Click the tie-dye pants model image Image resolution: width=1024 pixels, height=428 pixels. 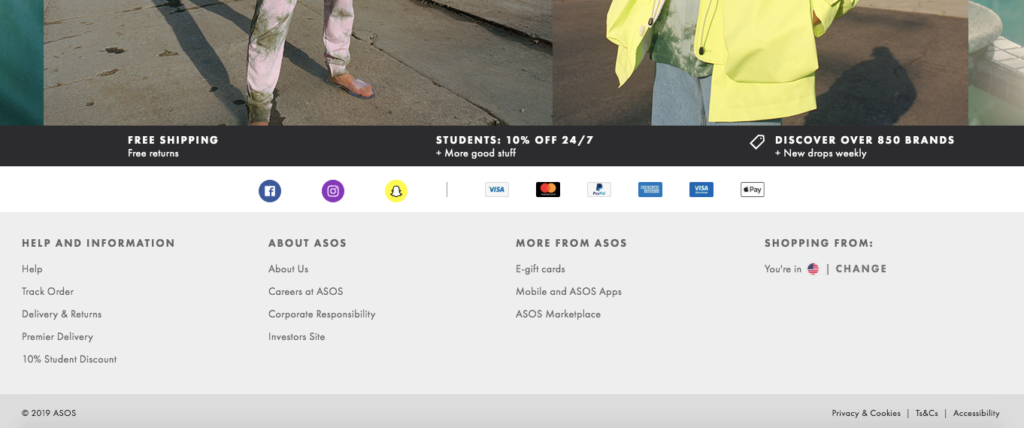pyautogui.click(x=298, y=63)
